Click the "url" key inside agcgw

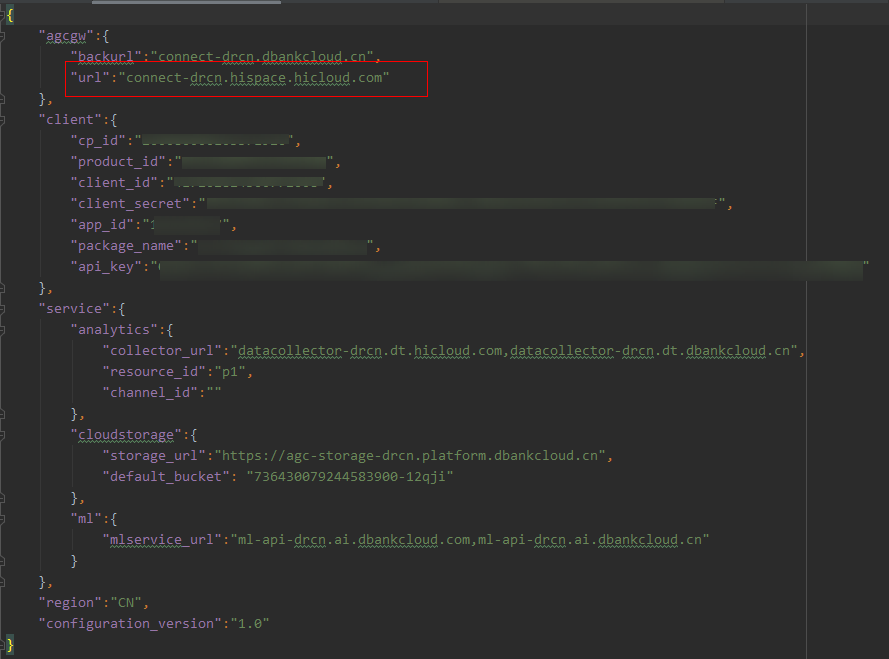pos(90,78)
